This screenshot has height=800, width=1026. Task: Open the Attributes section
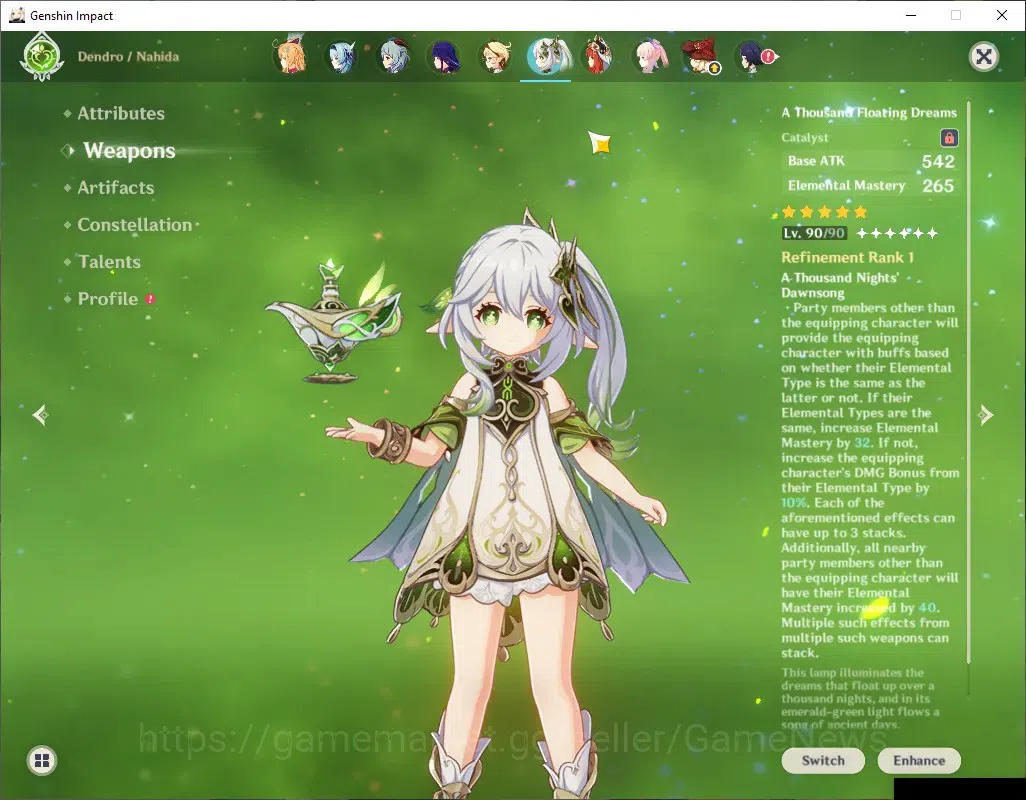[x=121, y=113]
